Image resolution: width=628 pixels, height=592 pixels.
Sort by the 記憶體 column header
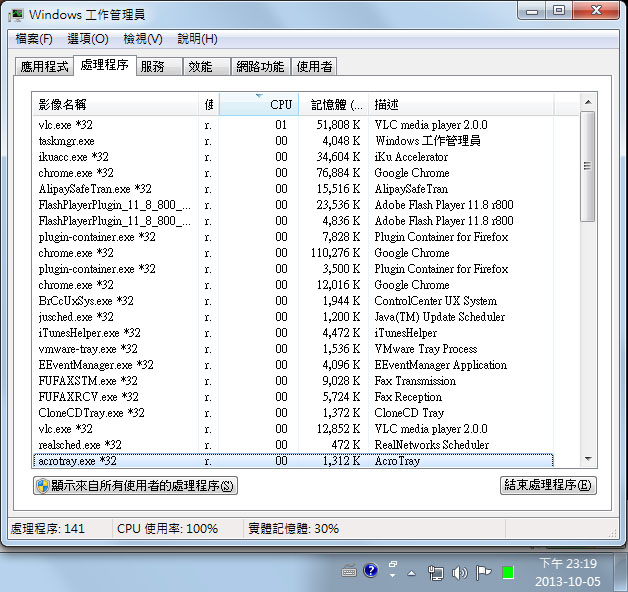click(334, 105)
